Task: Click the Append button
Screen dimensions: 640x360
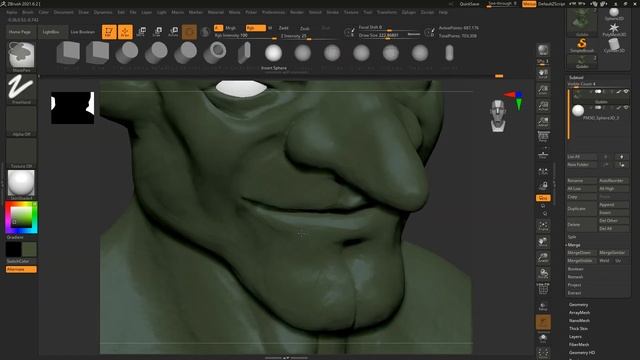Action: click(x=613, y=205)
